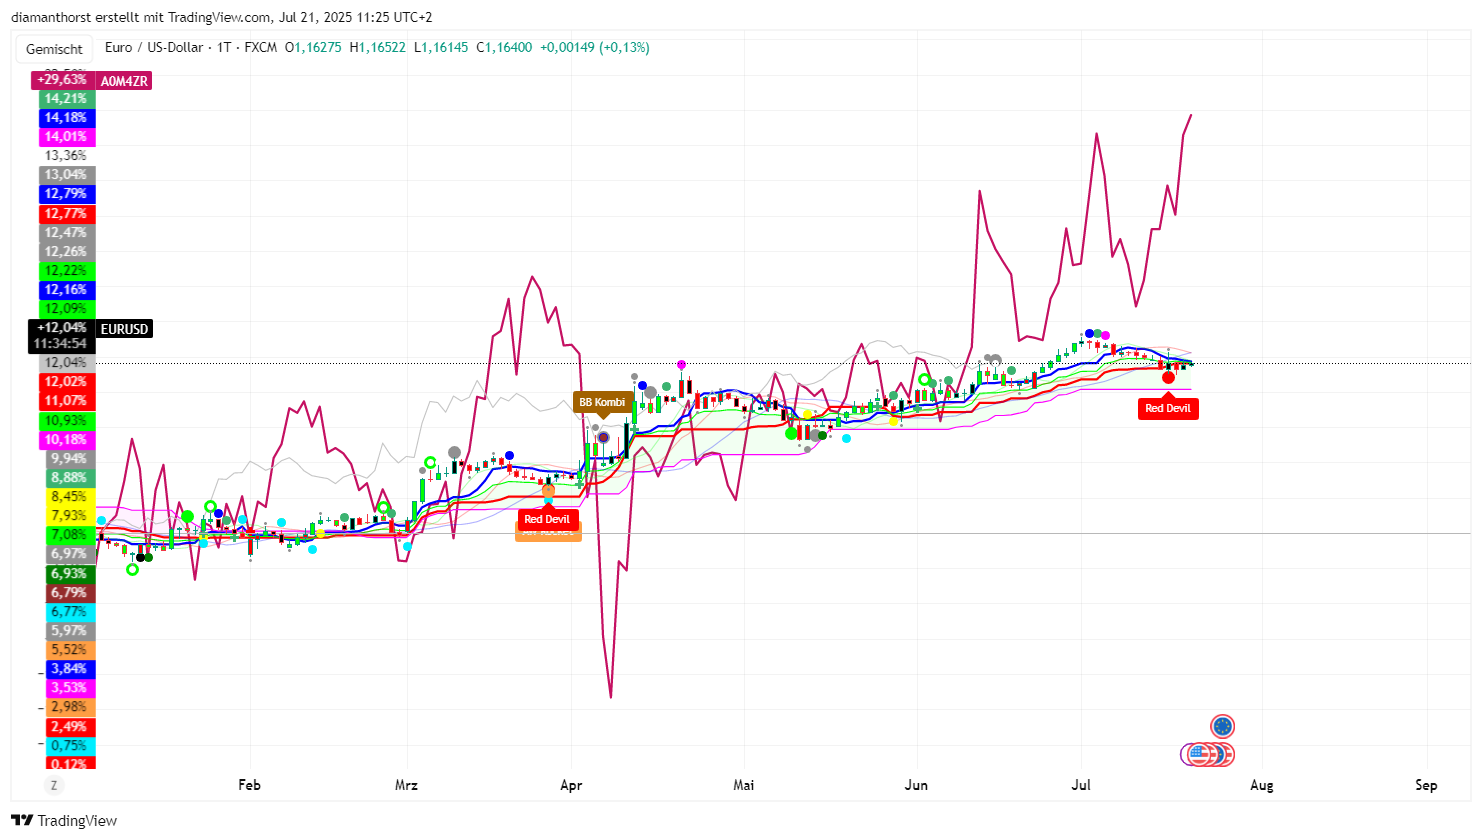Click the cyan 6,77% scale label
This screenshot has width=1482, height=840.
[68, 611]
